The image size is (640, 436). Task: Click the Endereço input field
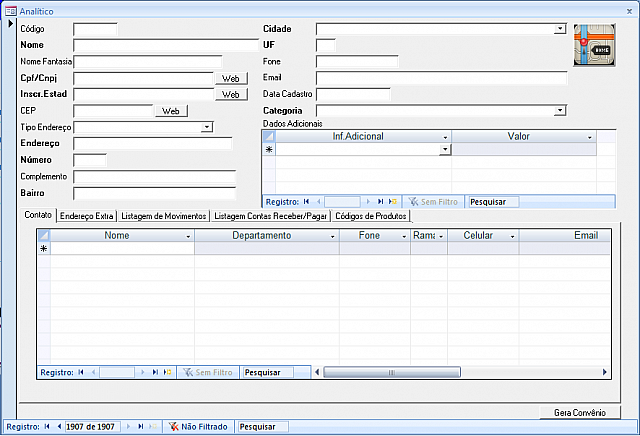pyautogui.click(x=153, y=144)
